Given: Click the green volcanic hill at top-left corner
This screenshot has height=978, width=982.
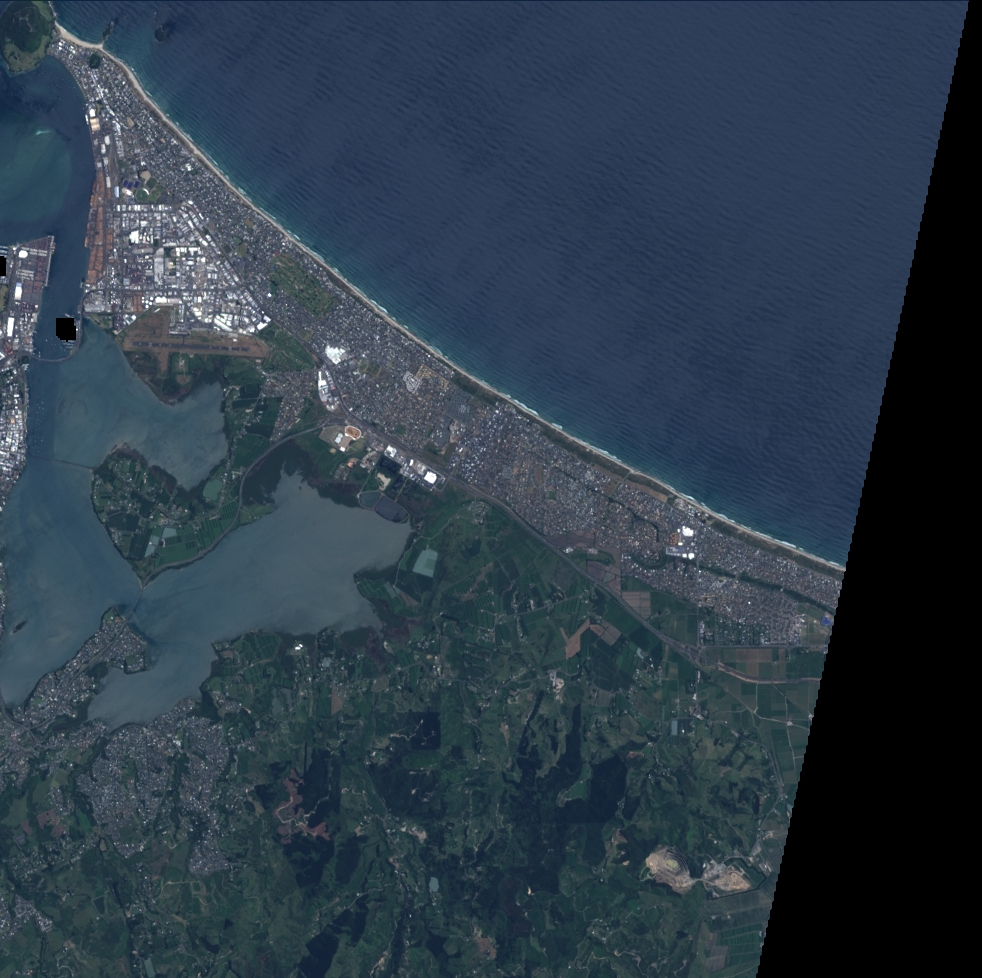Looking at the screenshot, I should (x=27, y=30).
